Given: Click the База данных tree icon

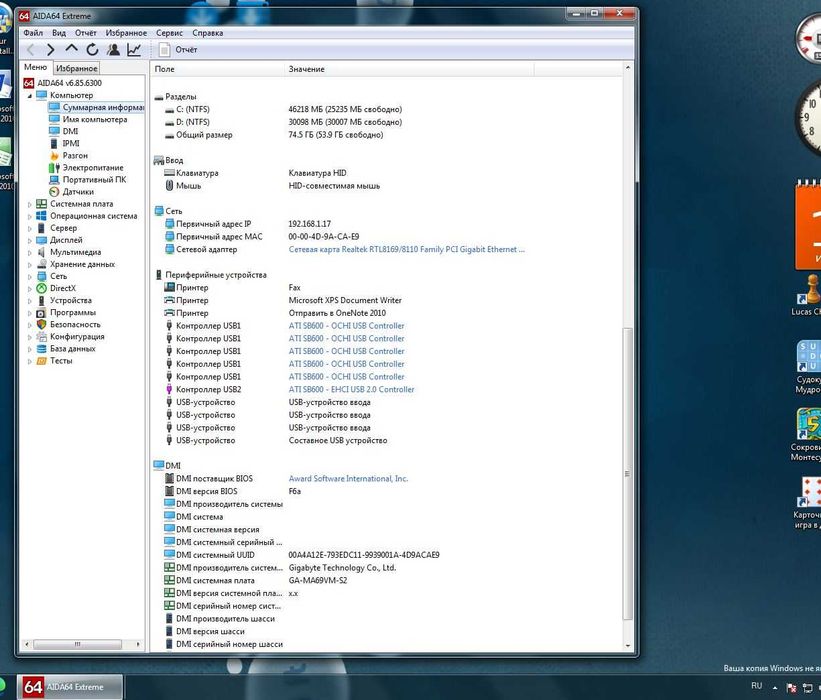Looking at the screenshot, I should pos(41,349).
